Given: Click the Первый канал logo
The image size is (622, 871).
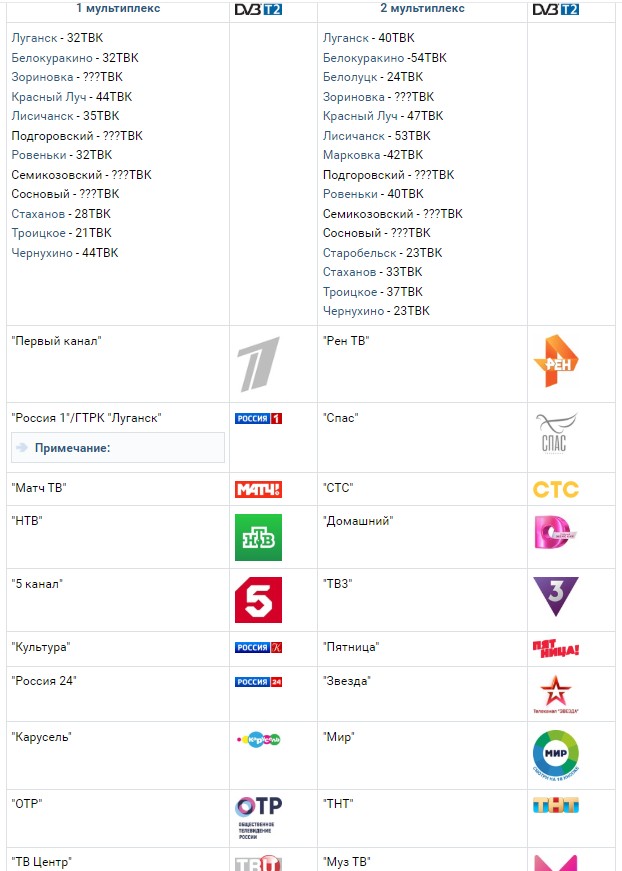Looking at the screenshot, I should 258,364.
